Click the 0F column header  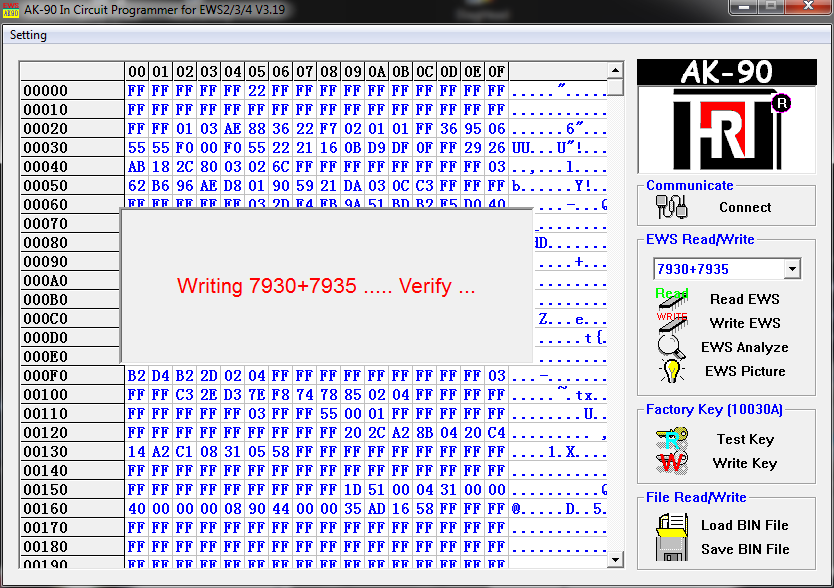coord(496,72)
